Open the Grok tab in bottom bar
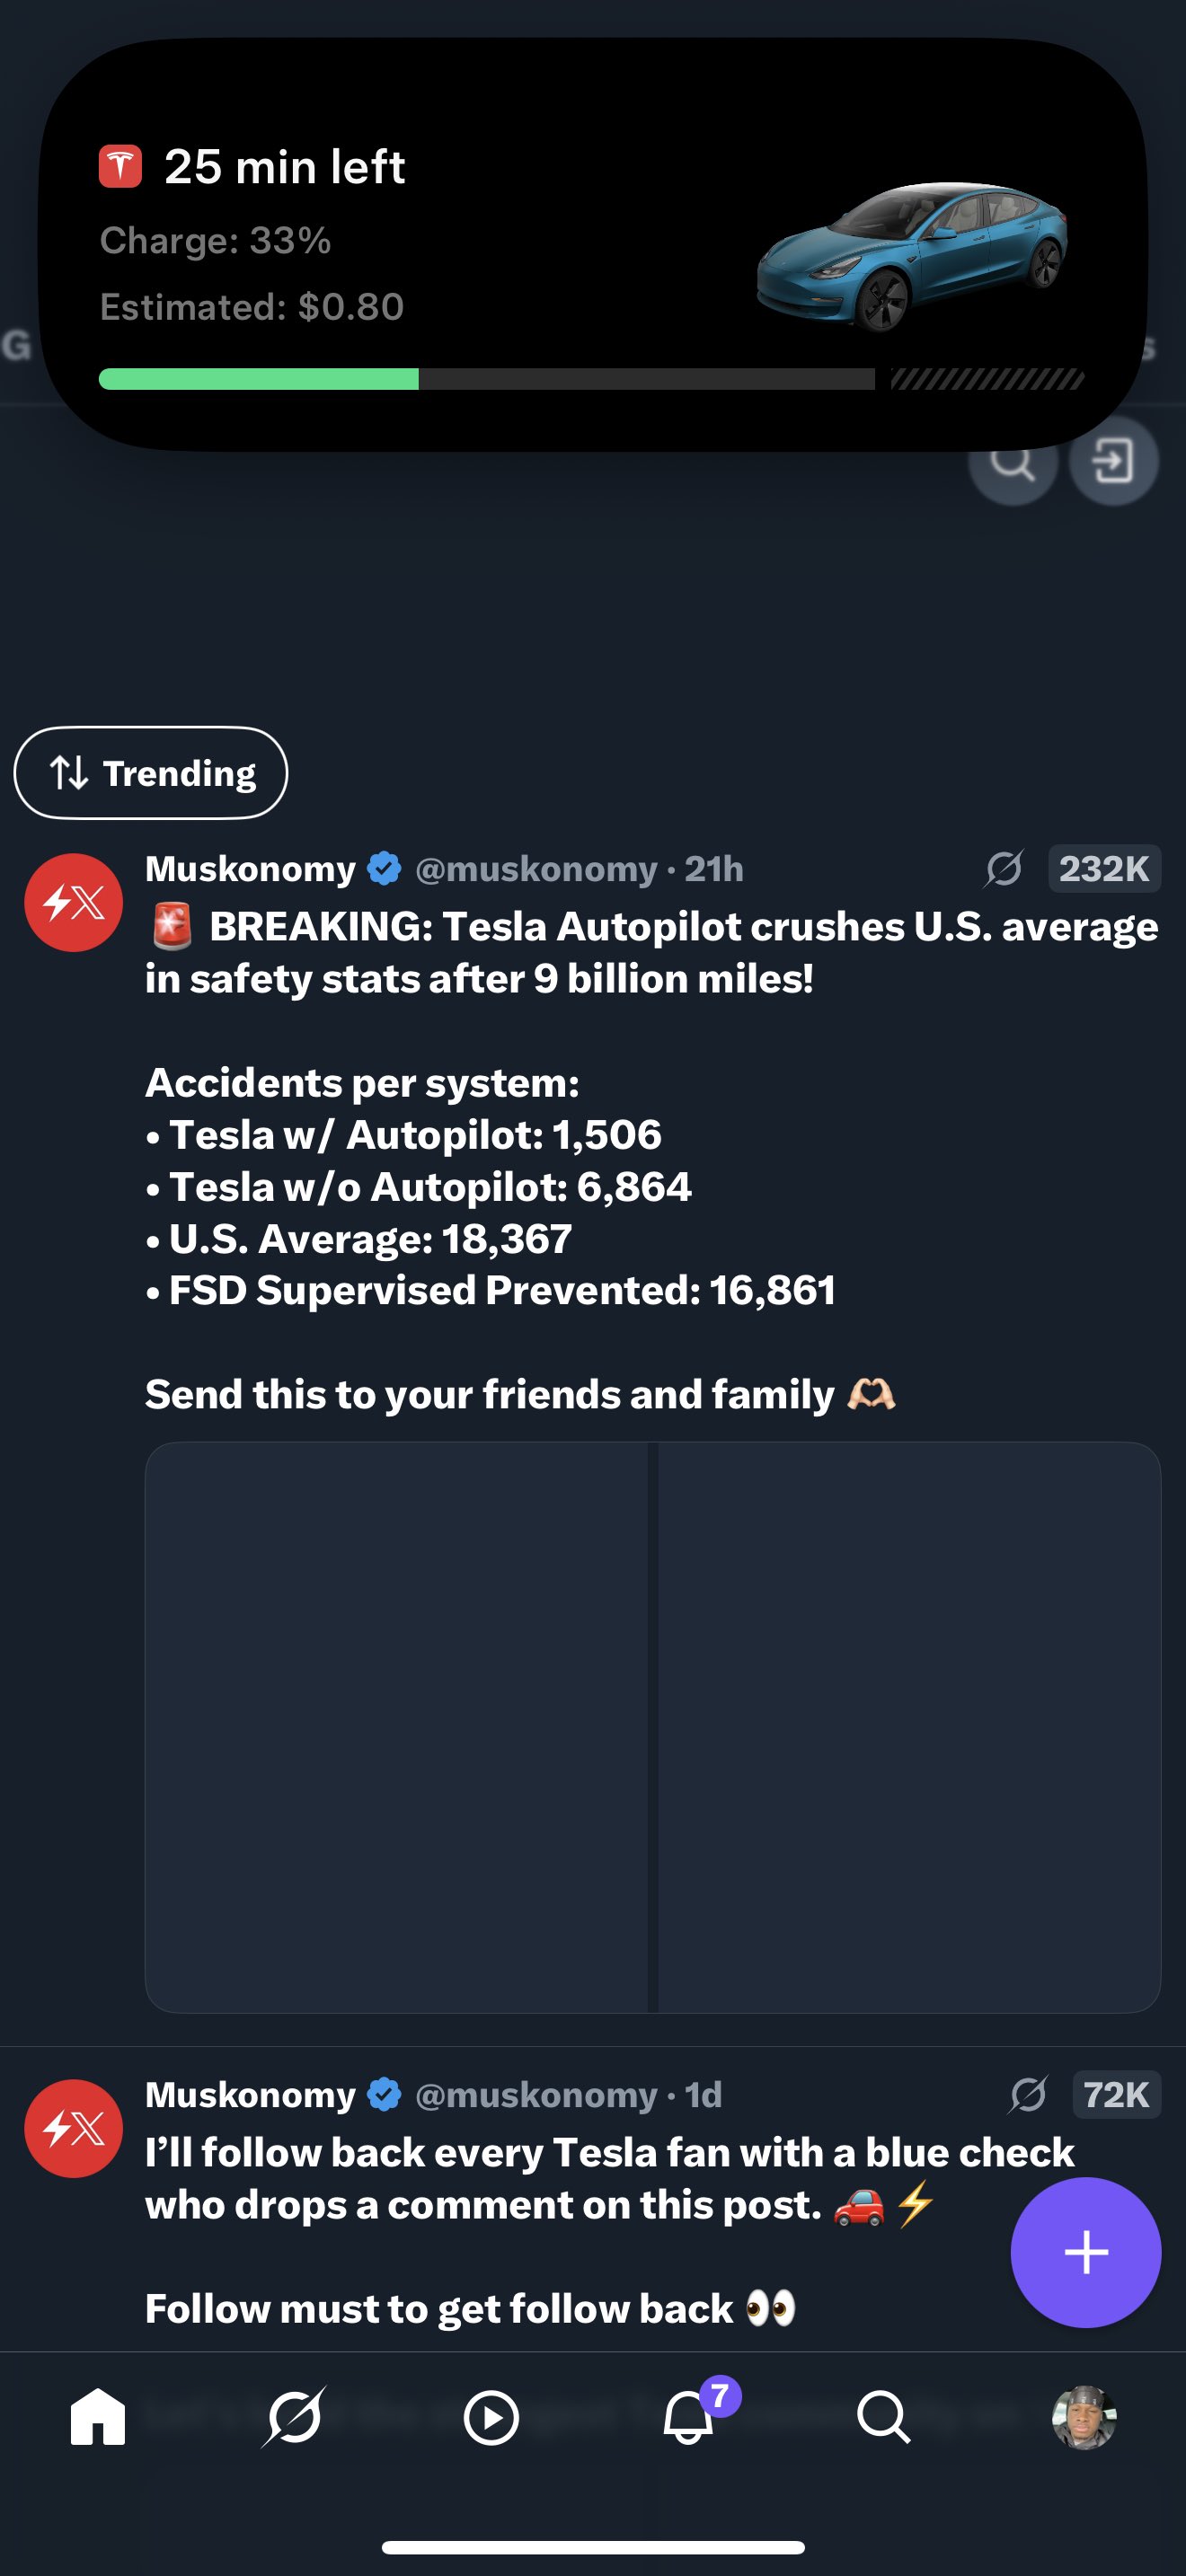The image size is (1186, 2576). [294, 2417]
